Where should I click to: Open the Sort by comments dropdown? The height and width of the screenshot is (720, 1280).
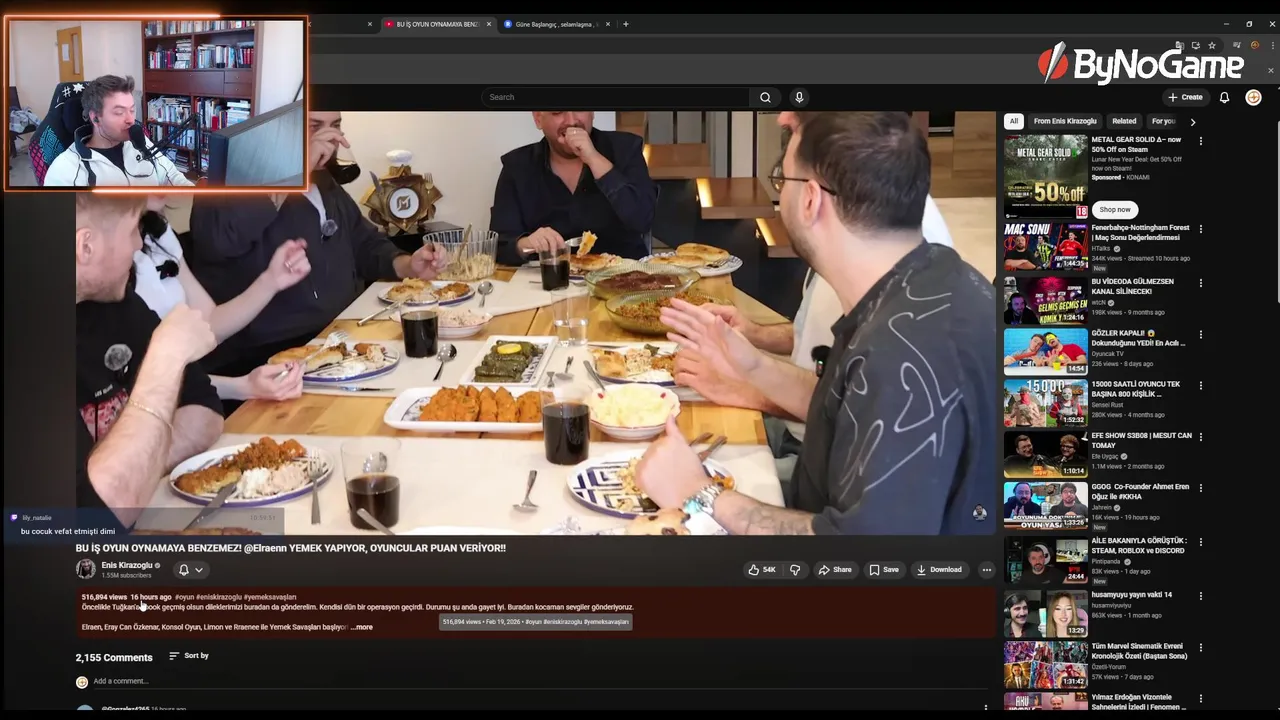[189, 656]
